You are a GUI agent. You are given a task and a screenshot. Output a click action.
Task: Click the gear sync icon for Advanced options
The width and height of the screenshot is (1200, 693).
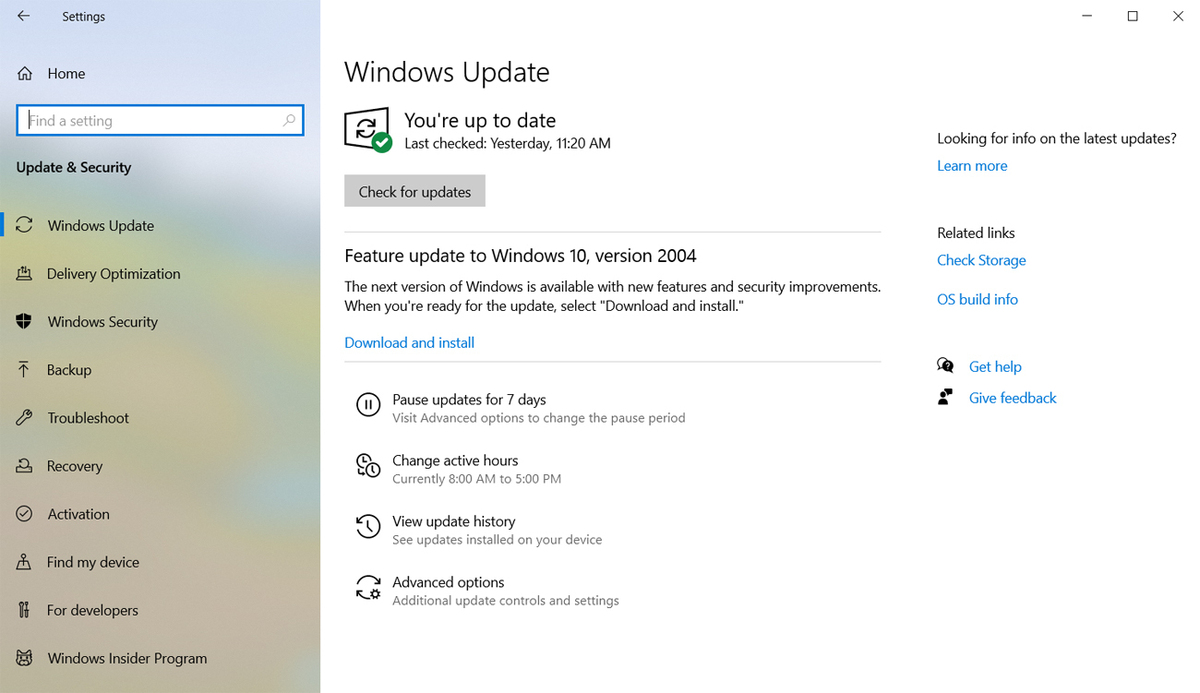point(368,587)
